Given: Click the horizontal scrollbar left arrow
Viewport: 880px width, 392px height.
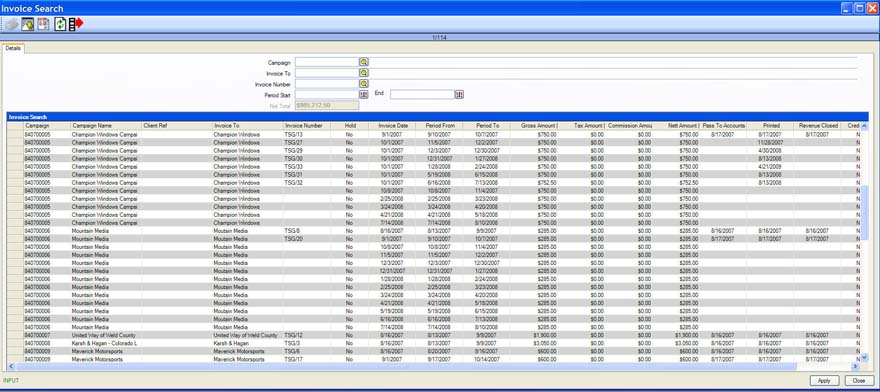Looking at the screenshot, I should [x=12, y=366].
